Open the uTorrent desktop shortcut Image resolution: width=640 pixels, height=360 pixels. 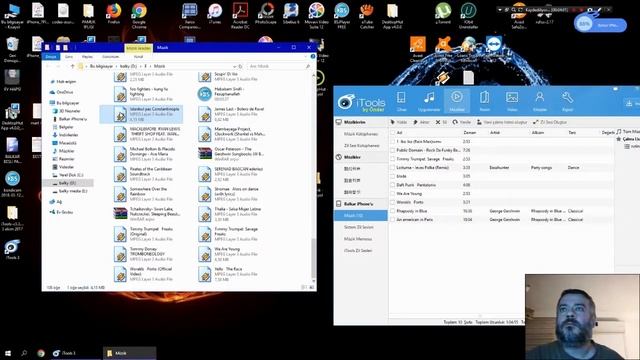[x=443, y=14]
